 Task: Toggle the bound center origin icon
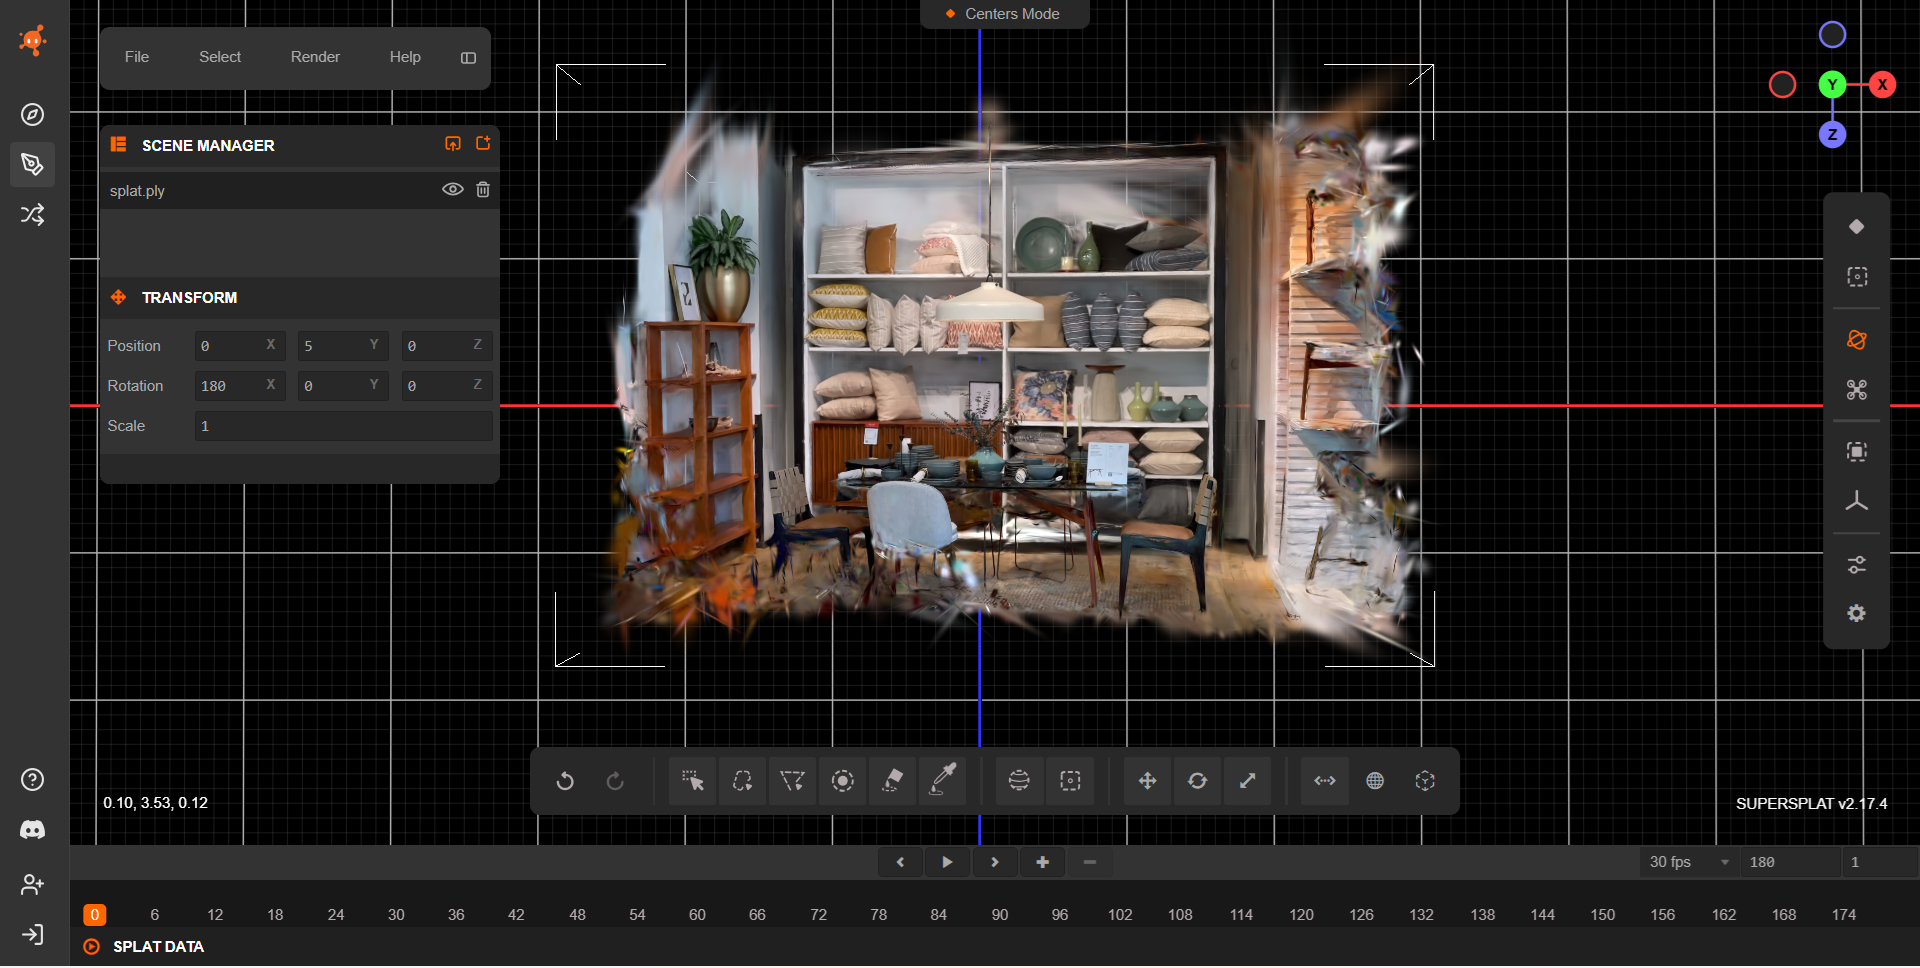point(1425,781)
